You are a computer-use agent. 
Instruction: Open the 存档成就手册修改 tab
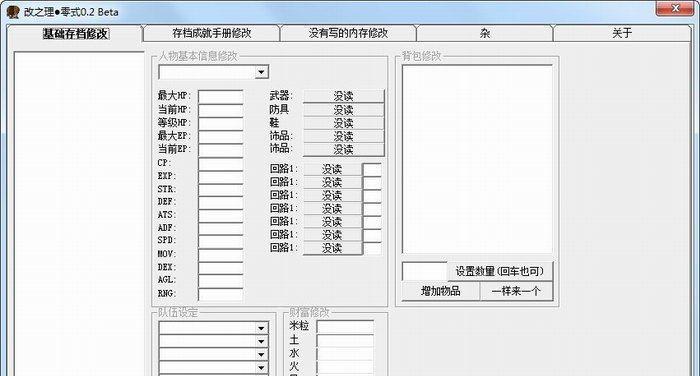pos(212,33)
